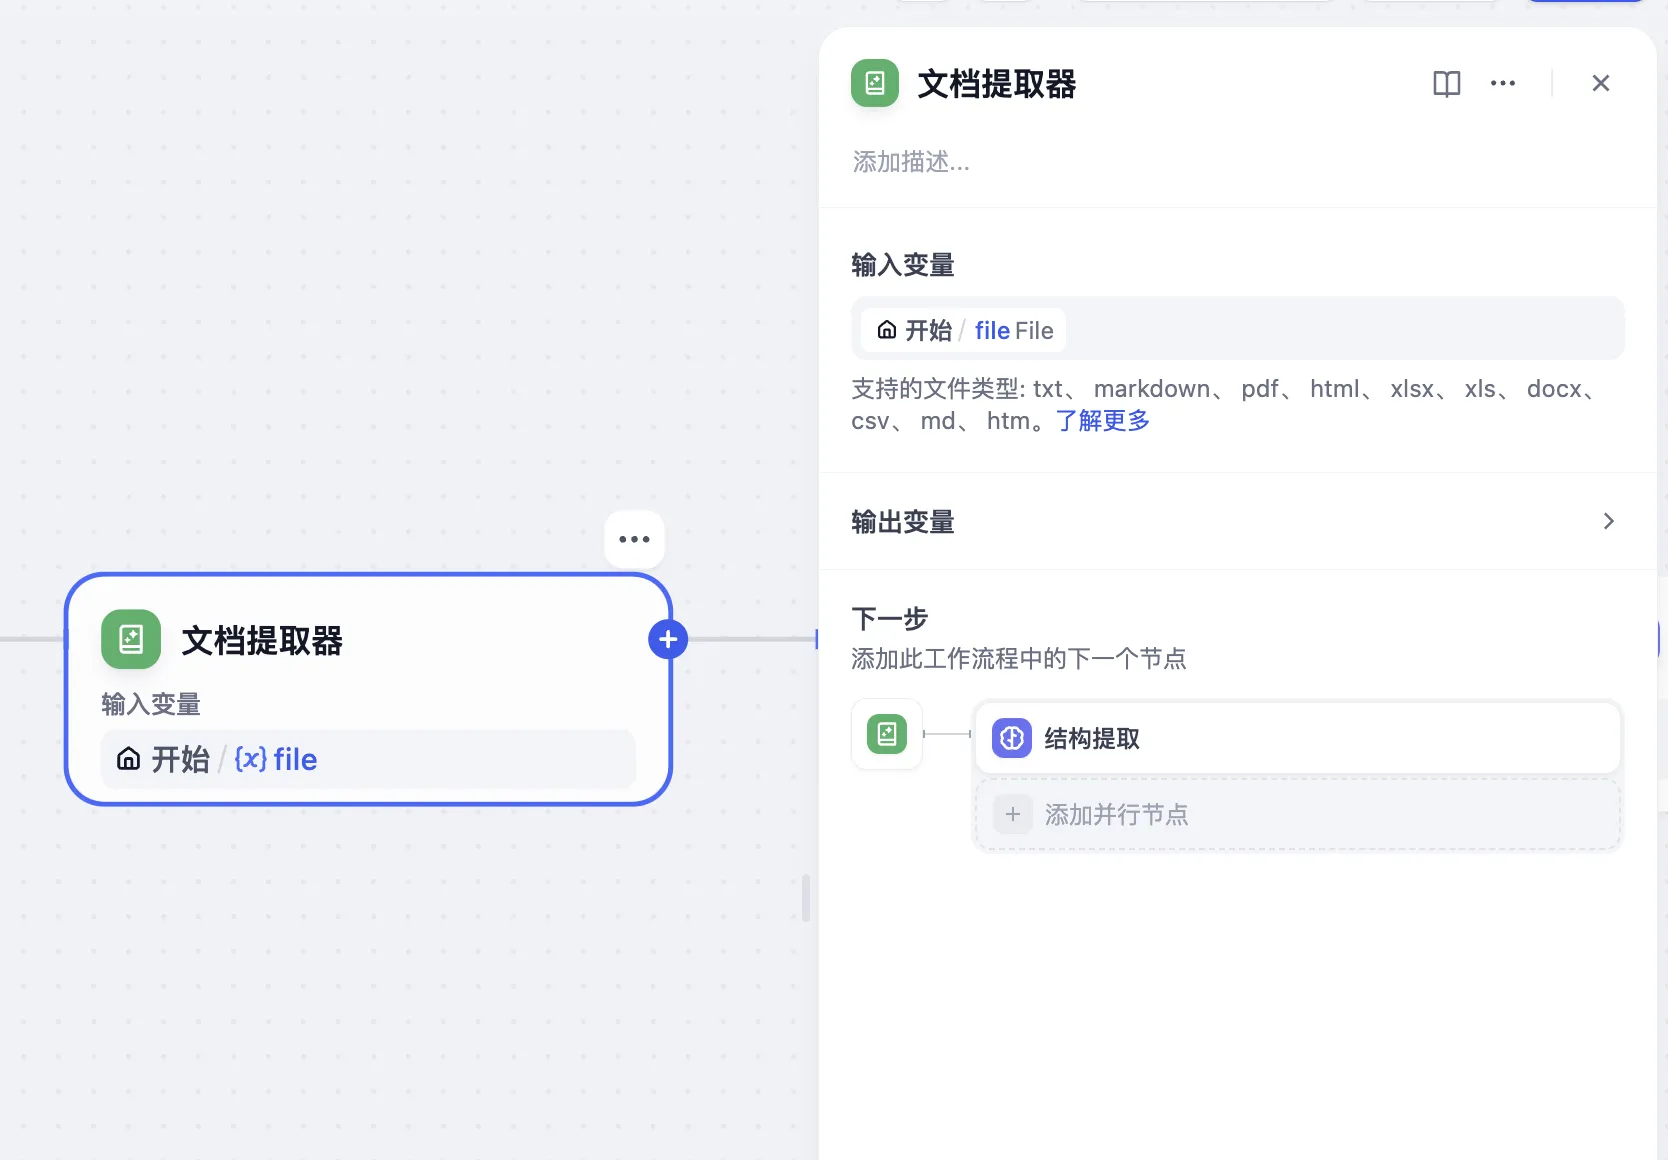Expand the 输出变量 section chevron
Image resolution: width=1668 pixels, height=1160 pixels.
tap(1608, 521)
